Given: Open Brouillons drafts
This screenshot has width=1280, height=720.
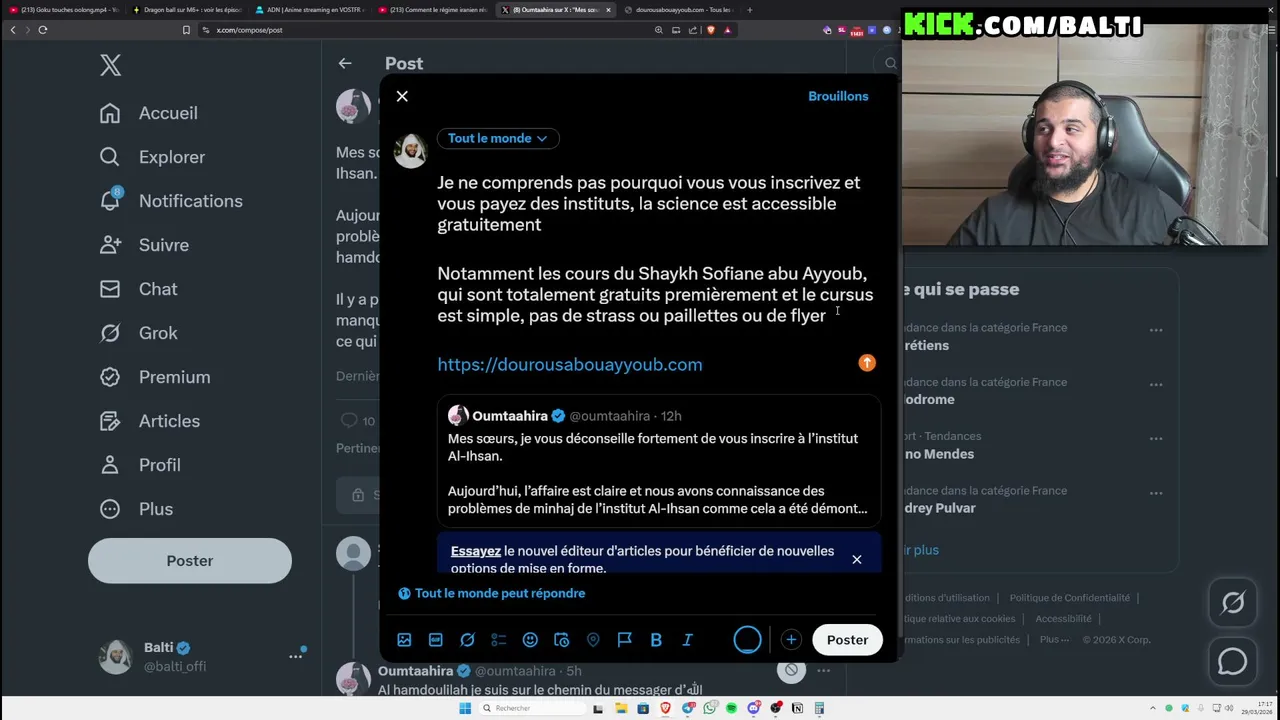Looking at the screenshot, I should coord(838,96).
